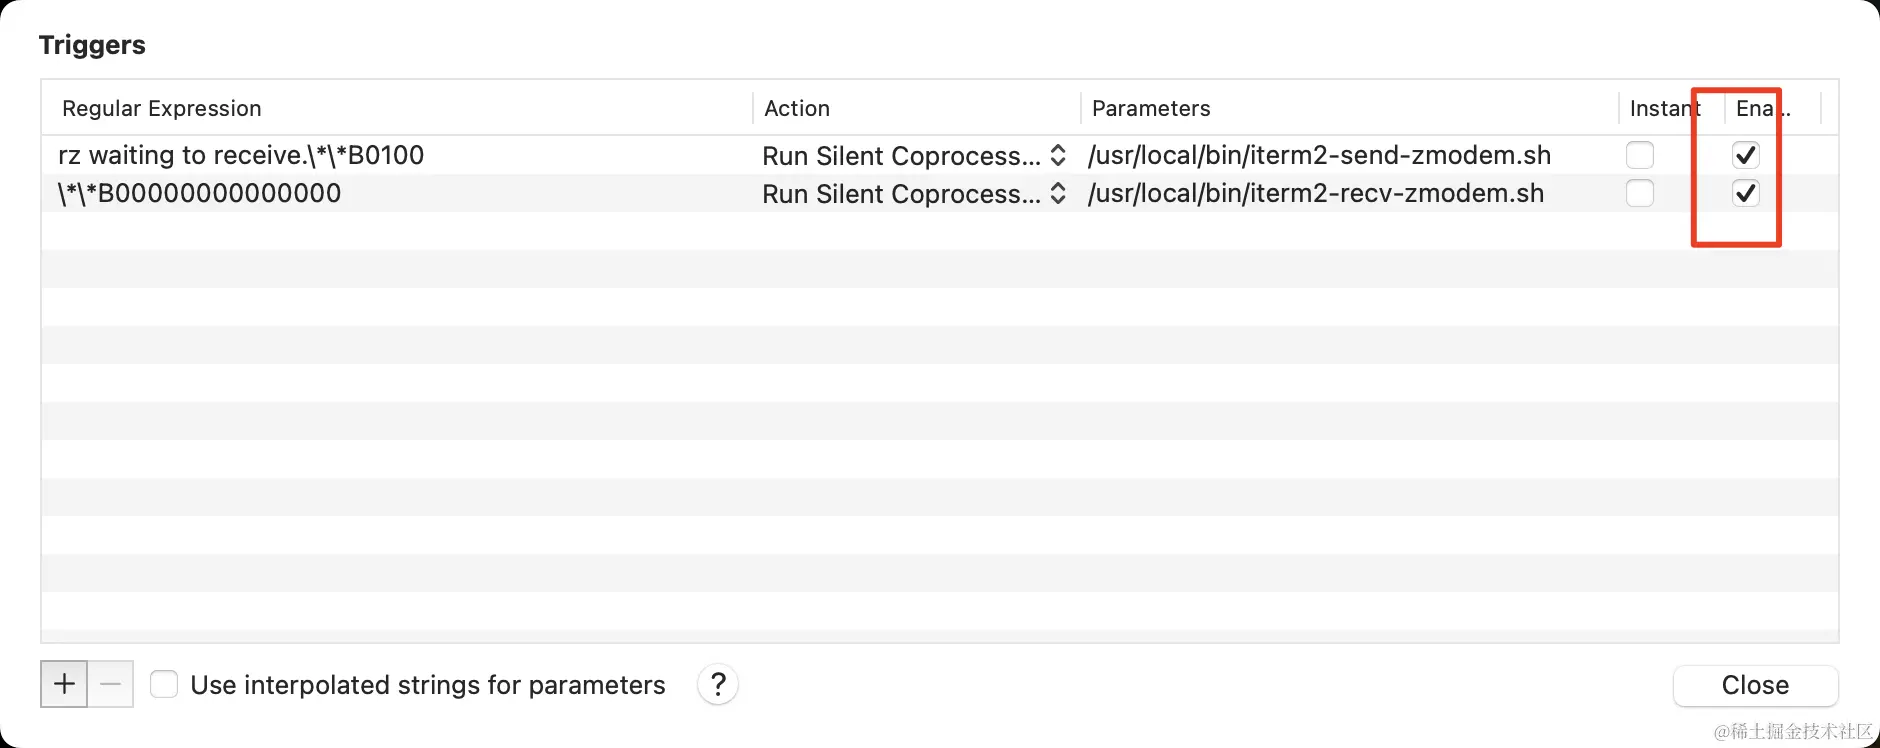The width and height of the screenshot is (1880, 748).
Task: Click the plus icon to add trigger
Action: click(64, 684)
